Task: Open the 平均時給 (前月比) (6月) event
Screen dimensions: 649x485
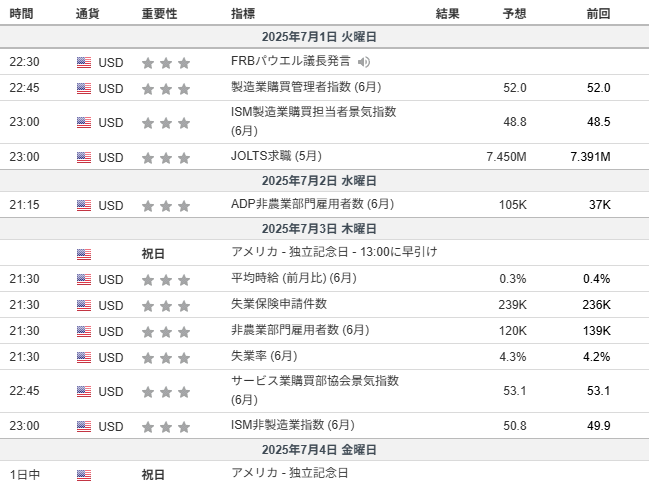Action: pos(293,278)
